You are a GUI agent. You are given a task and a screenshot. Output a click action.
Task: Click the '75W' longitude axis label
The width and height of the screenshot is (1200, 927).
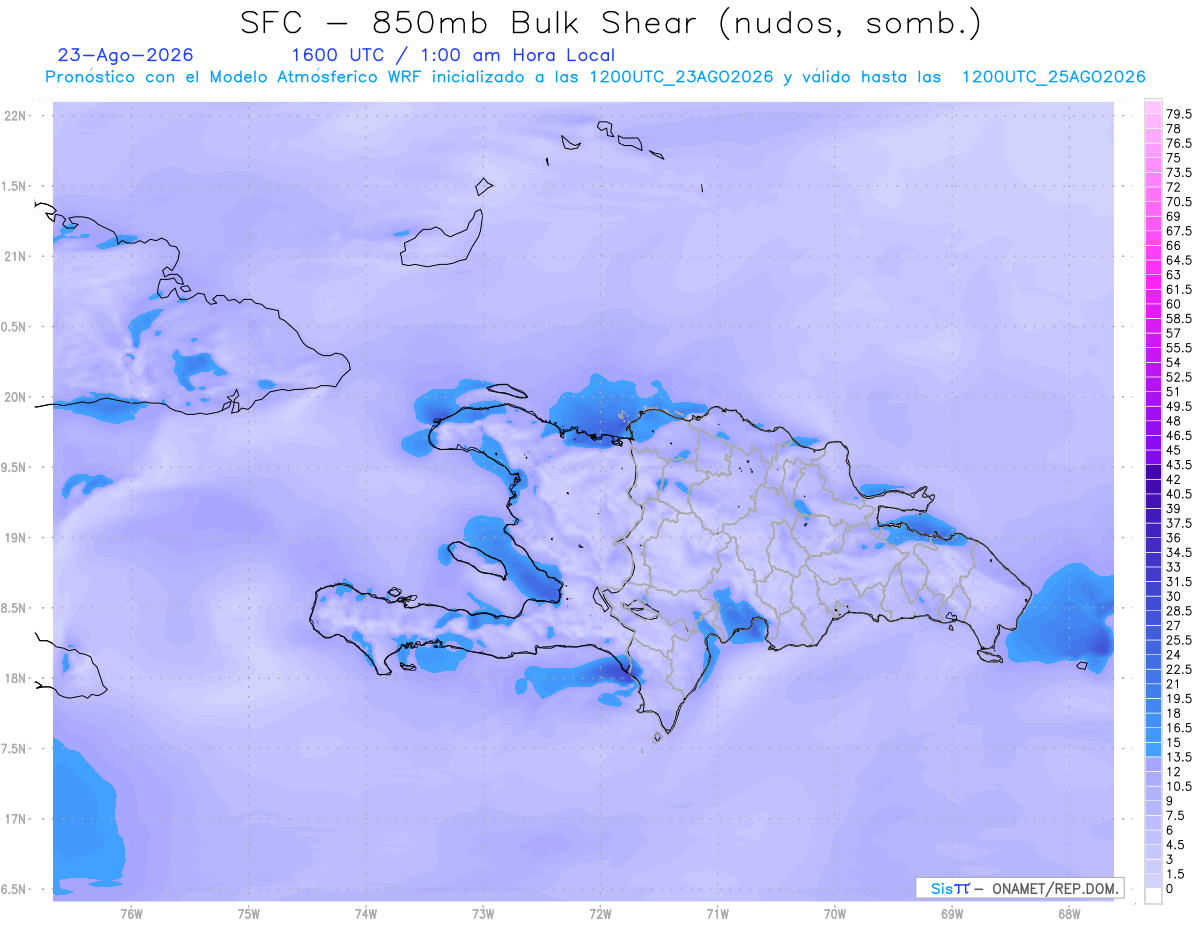click(248, 913)
